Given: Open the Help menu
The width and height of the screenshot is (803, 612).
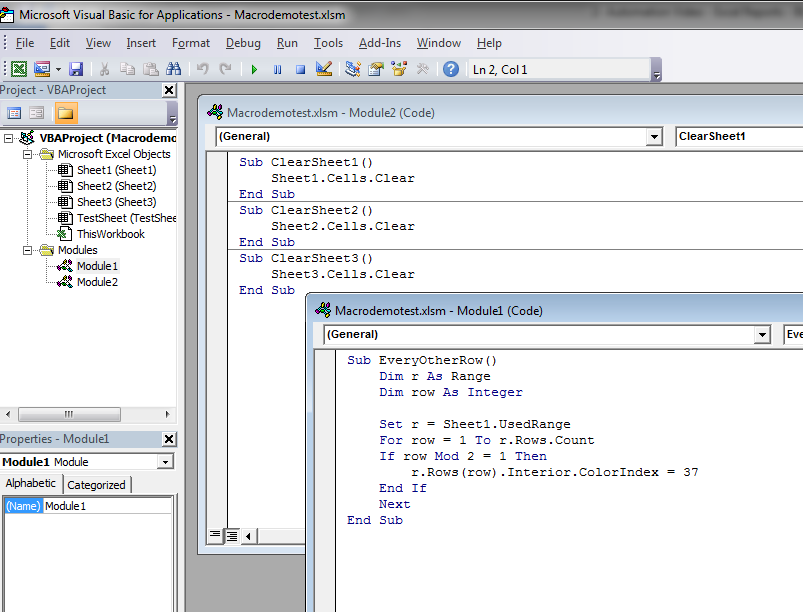Looking at the screenshot, I should click(489, 43).
